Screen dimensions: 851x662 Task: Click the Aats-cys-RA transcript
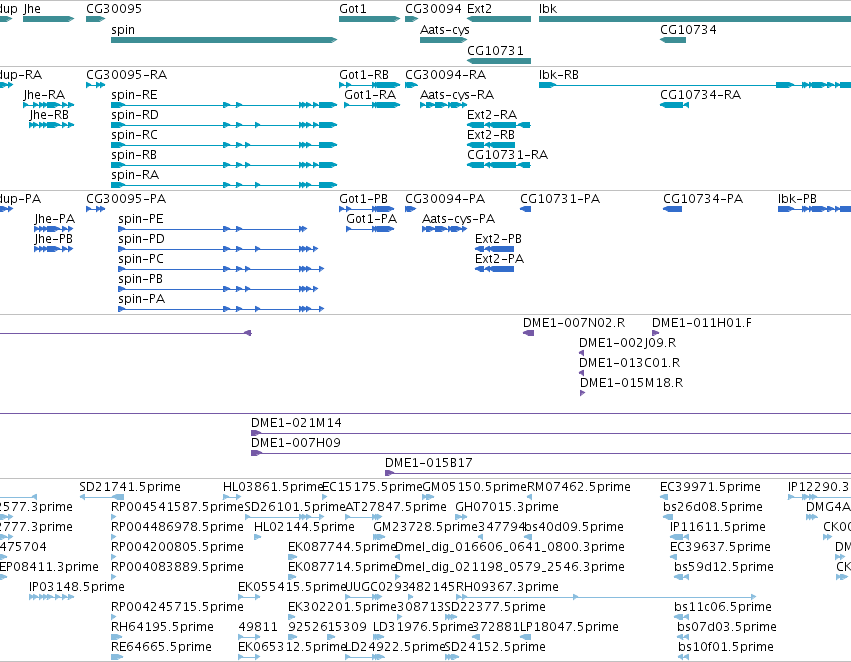(443, 105)
